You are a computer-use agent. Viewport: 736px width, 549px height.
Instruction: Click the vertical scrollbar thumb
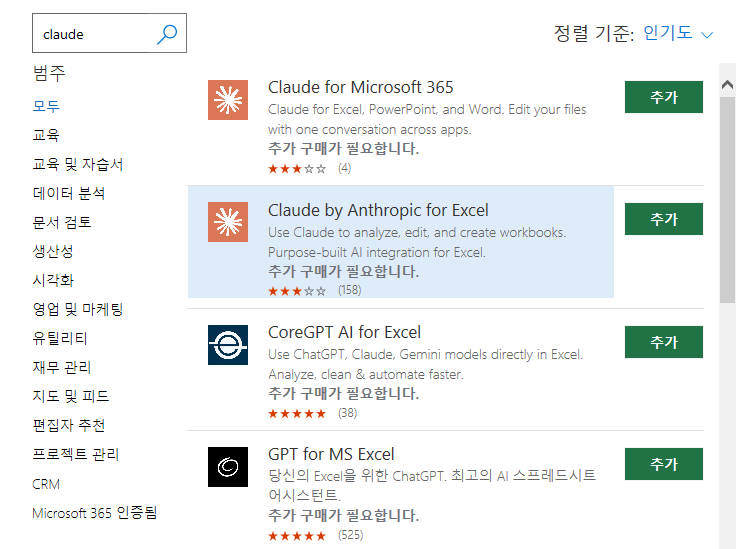pyautogui.click(x=727, y=199)
